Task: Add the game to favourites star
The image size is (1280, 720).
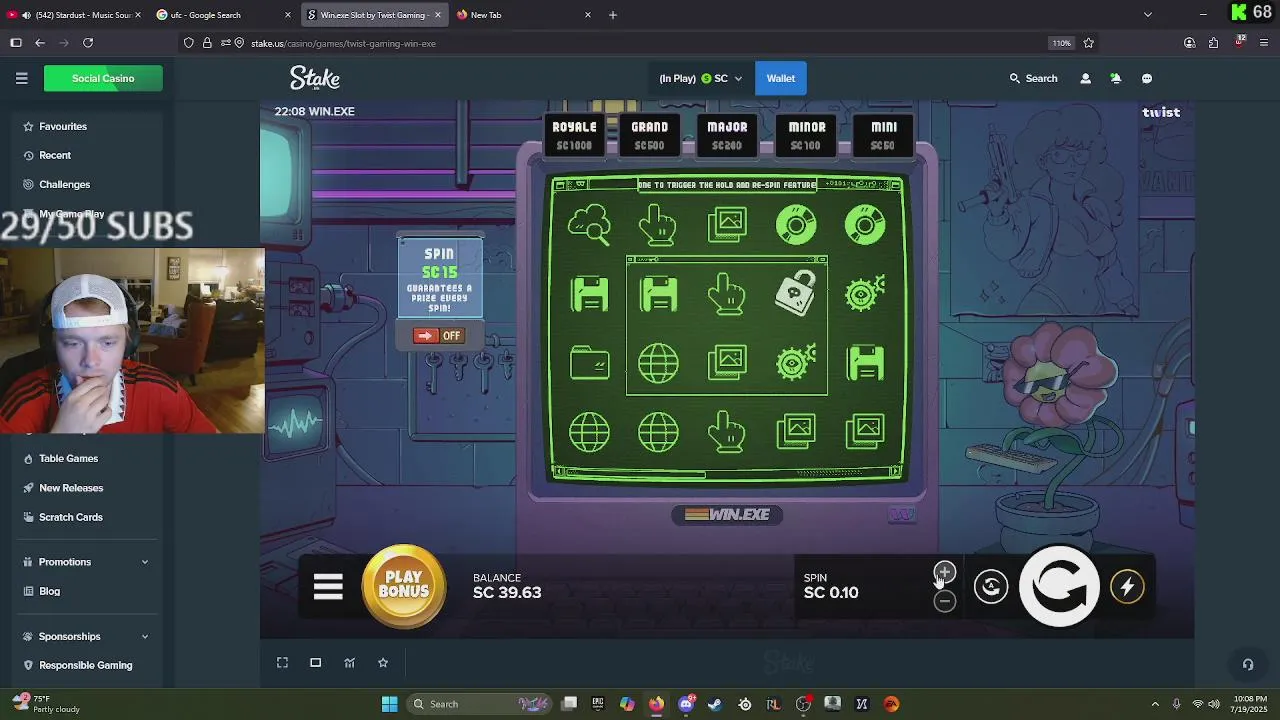Action: click(x=382, y=662)
